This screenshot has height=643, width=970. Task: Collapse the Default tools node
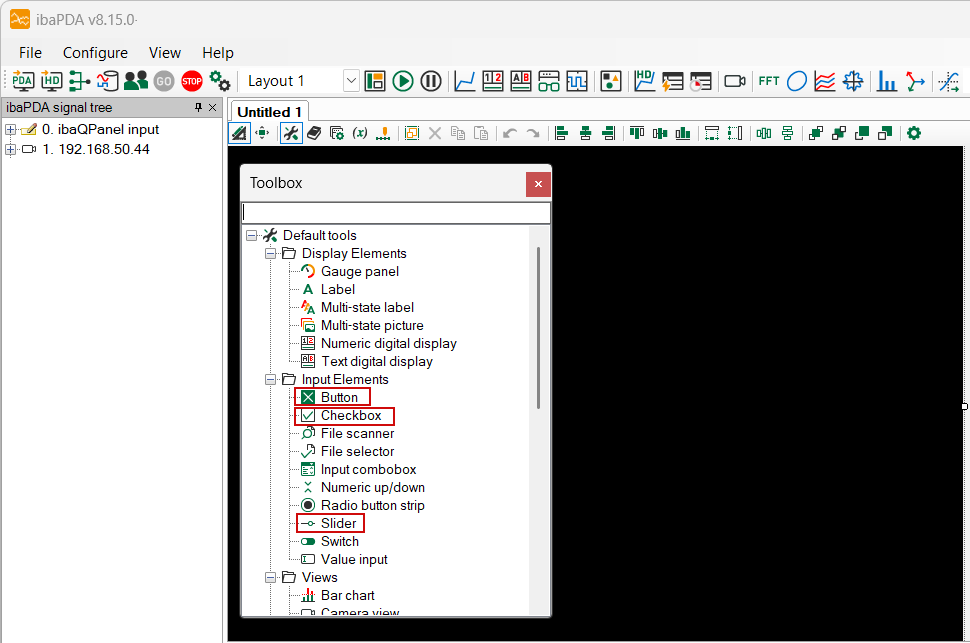[x=251, y=235]
